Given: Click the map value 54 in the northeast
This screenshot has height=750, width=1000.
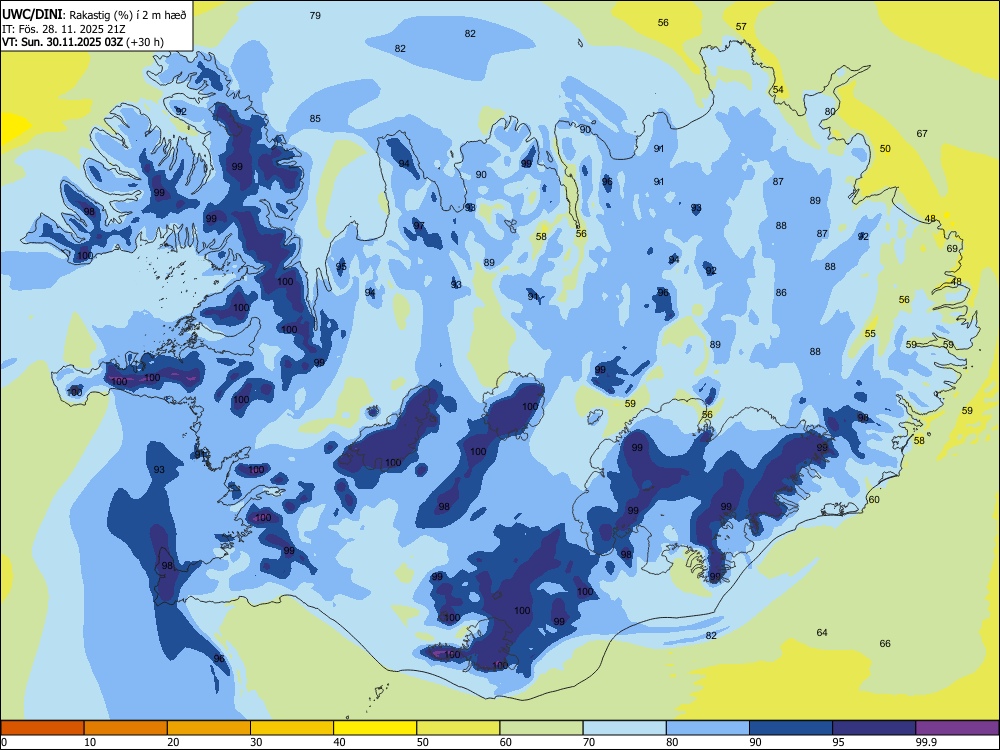Looking at the screenshot, I should pyautogui.click(x=778, y=90).
